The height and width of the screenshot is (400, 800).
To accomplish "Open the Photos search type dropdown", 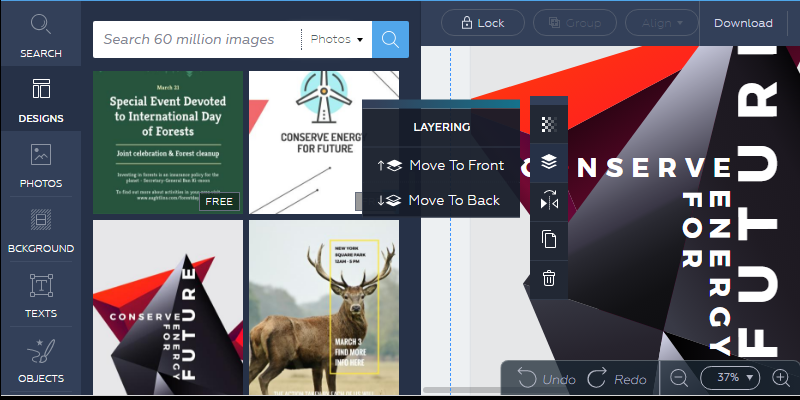I will coord(337,40).
